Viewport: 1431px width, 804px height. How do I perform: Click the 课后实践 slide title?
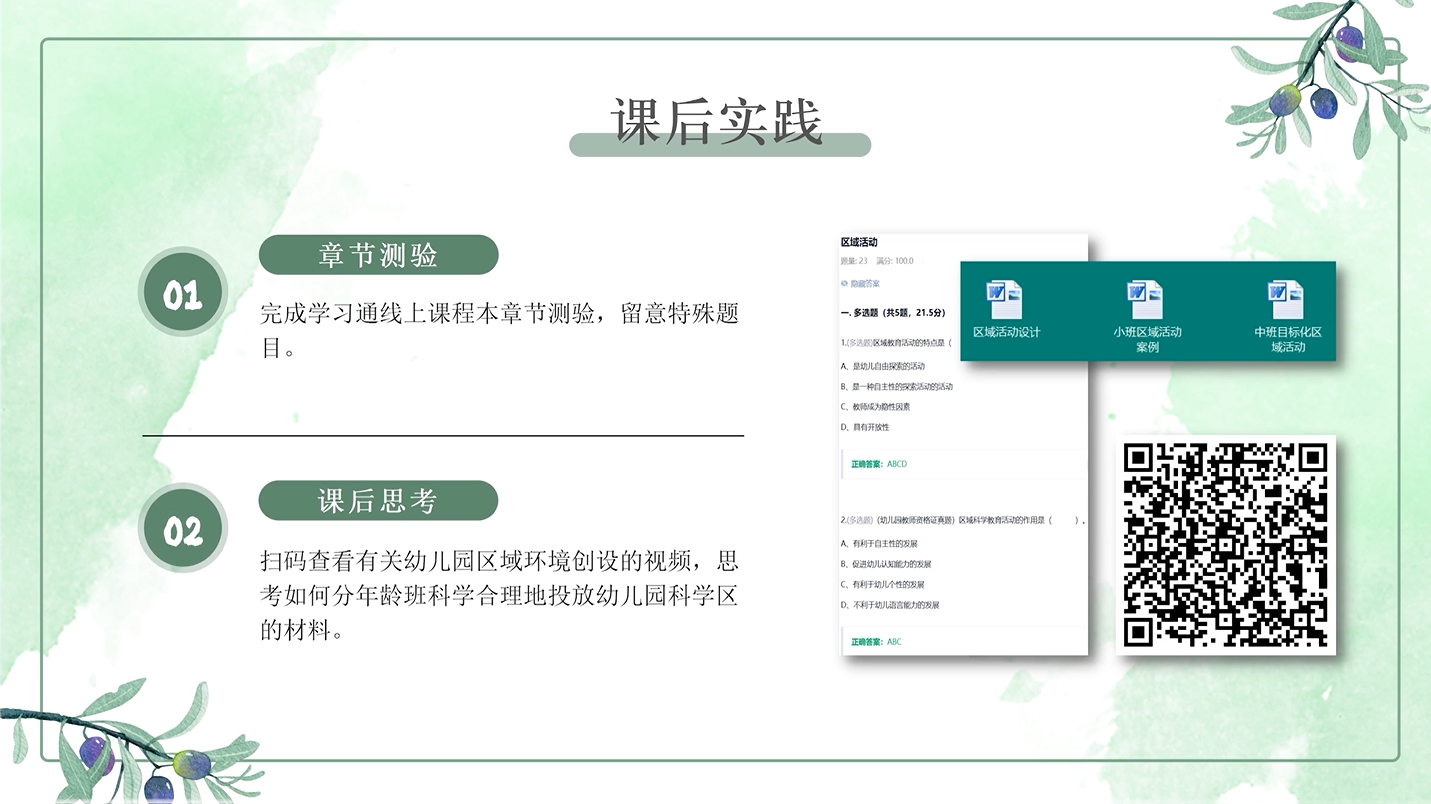pyautogui.click(x=716, y=122)
